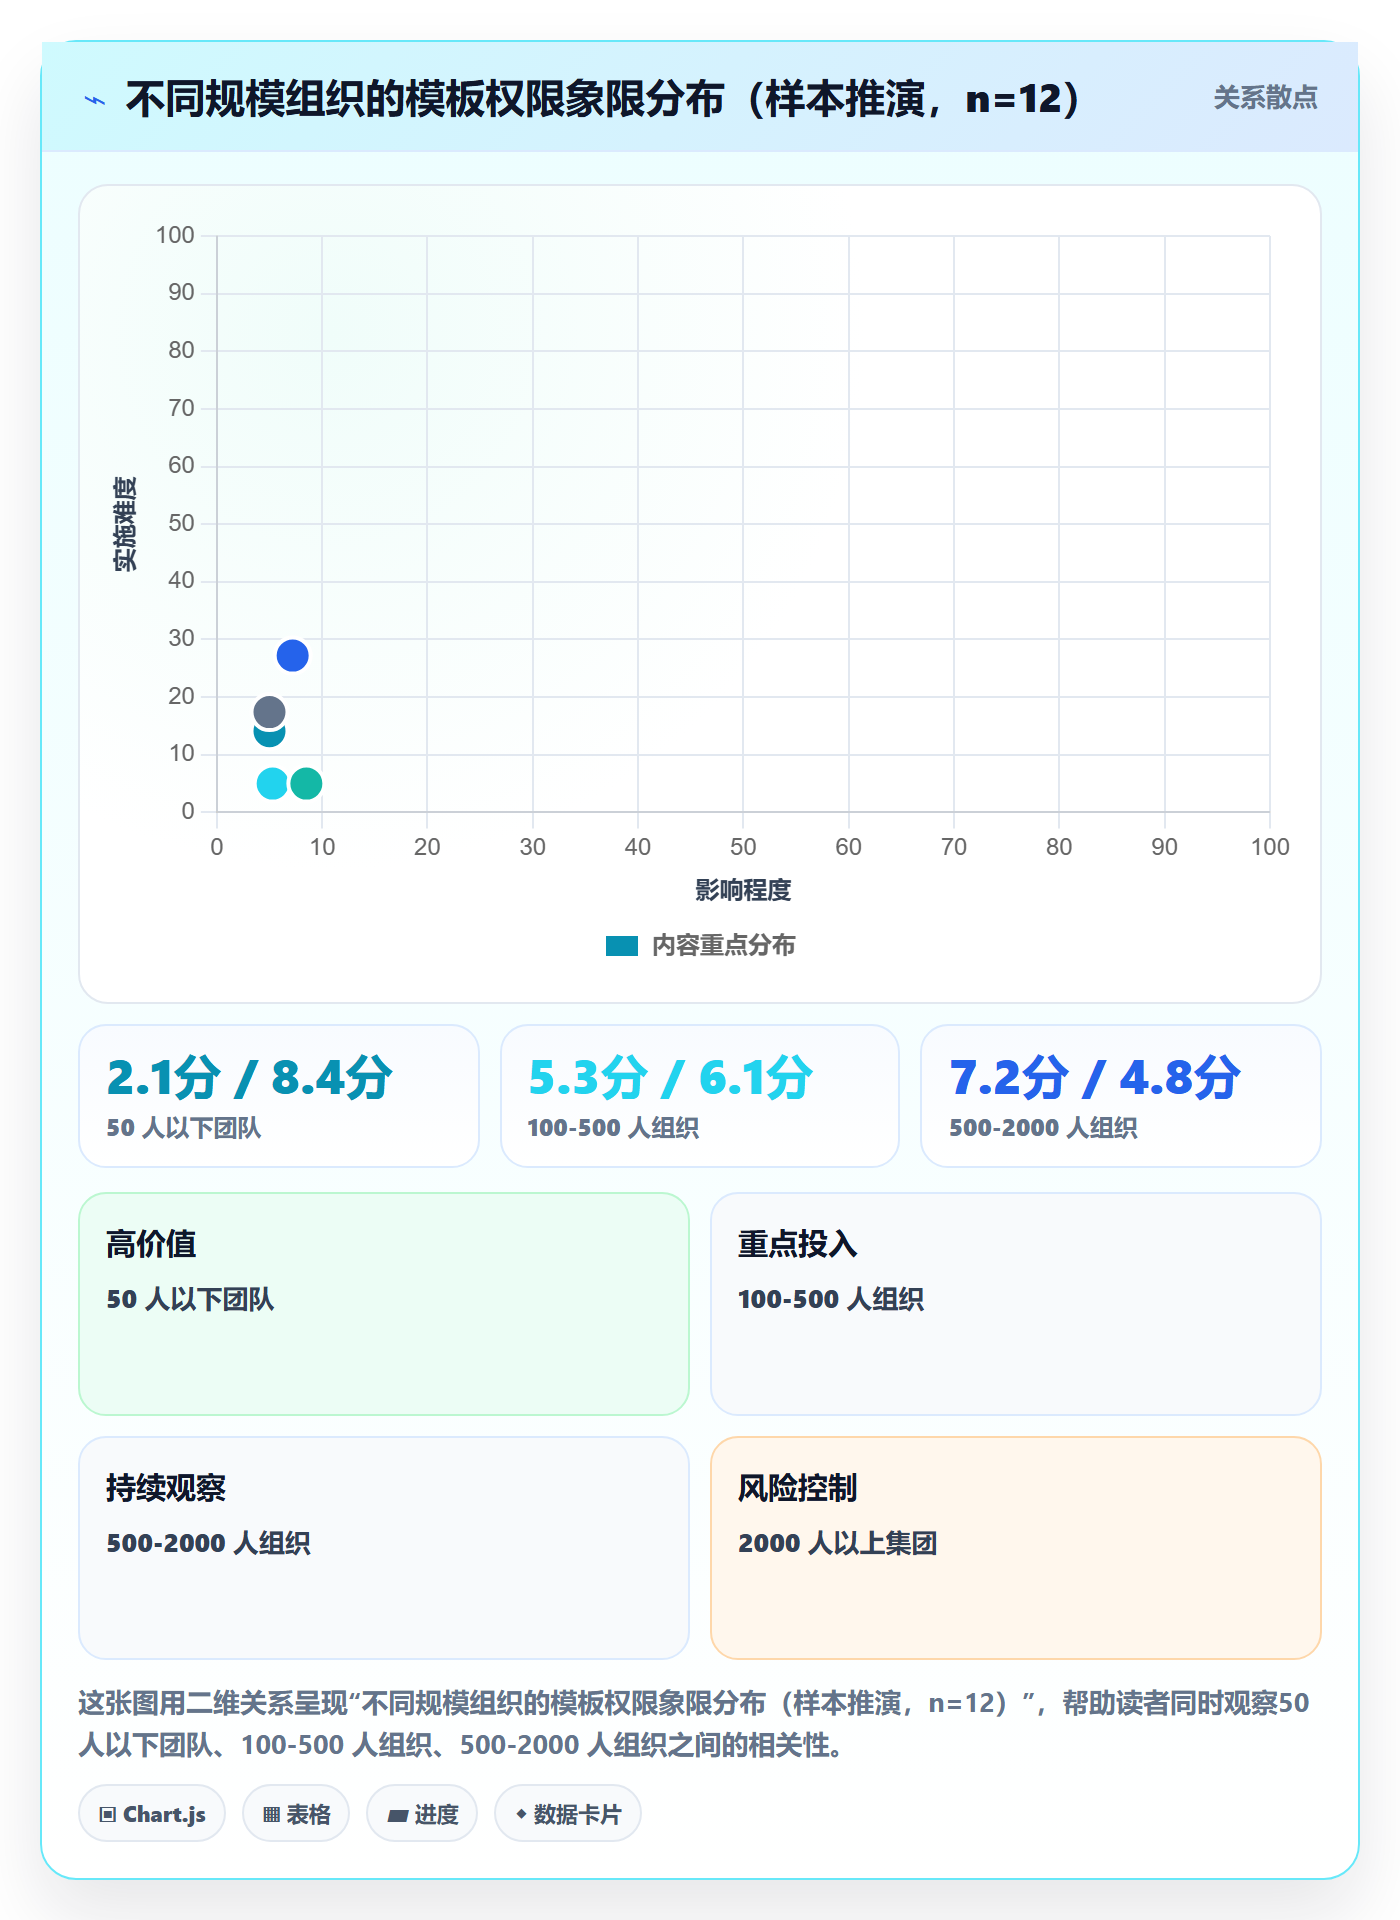Screen dimensions: 1400x1920
Task: Toggle the 内容重点分布 legend swatch
Action: pos(621,946)
